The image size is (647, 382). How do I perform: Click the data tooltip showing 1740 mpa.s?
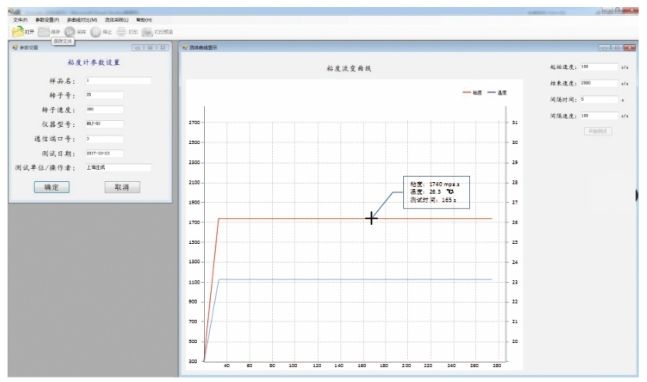pyautogui.click(x=436, y=192)
